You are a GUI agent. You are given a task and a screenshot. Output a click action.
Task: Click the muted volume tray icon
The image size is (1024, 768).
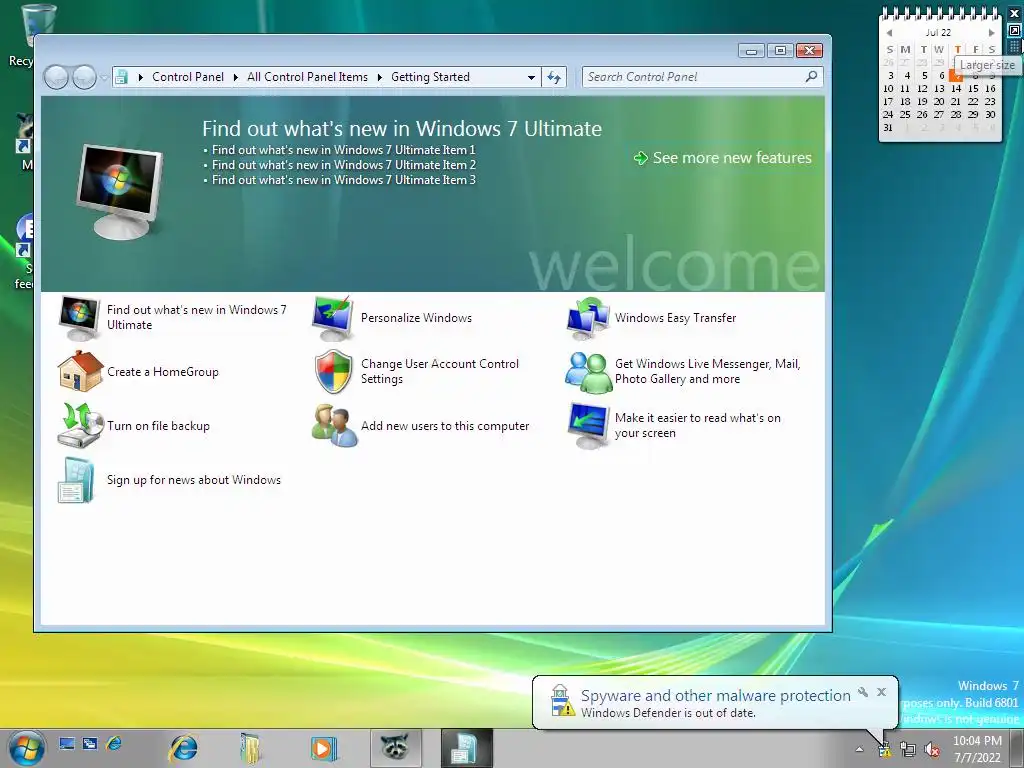click(932, 750)
